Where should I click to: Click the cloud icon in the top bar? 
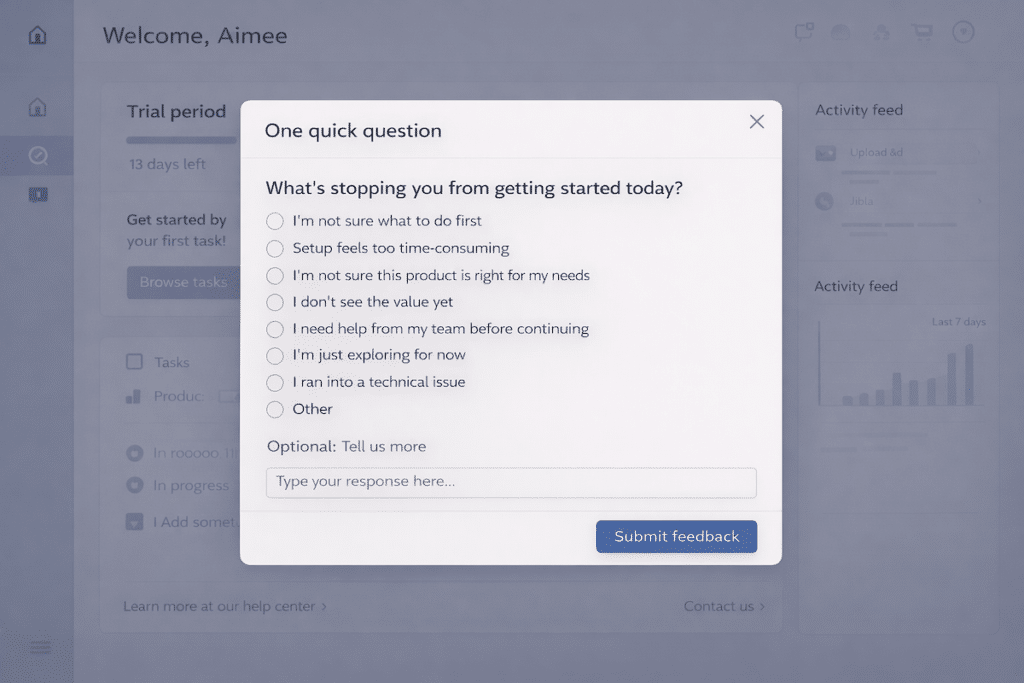pyautogui.click(x=840, y=31)
